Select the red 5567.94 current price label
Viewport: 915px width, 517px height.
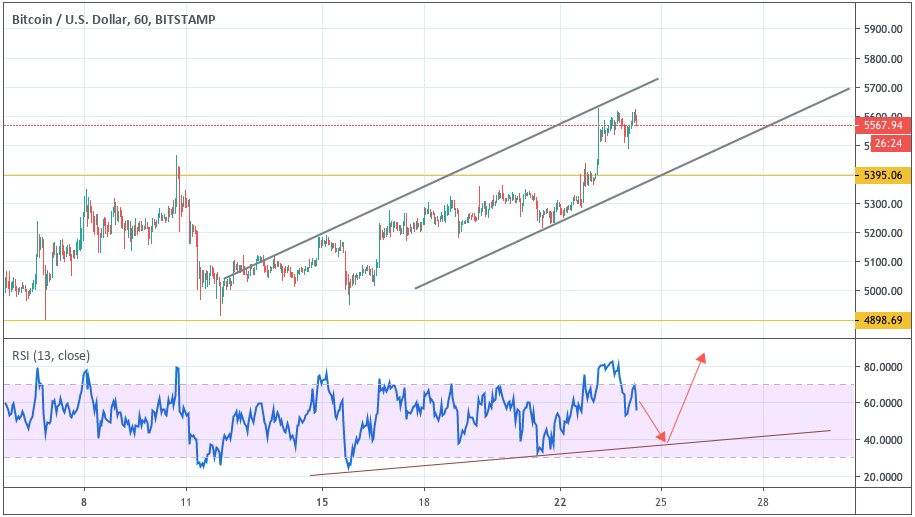pyautogui.click(x=882, y=125)
